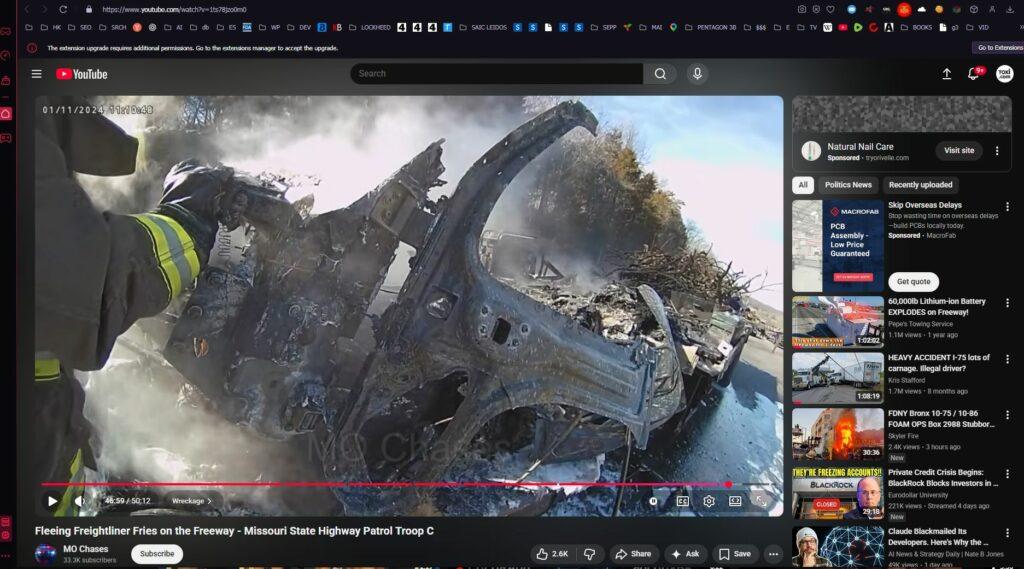Expand the Wreckage chapter list
This screenshot has width=1024, height=569.
pos(191,501)
